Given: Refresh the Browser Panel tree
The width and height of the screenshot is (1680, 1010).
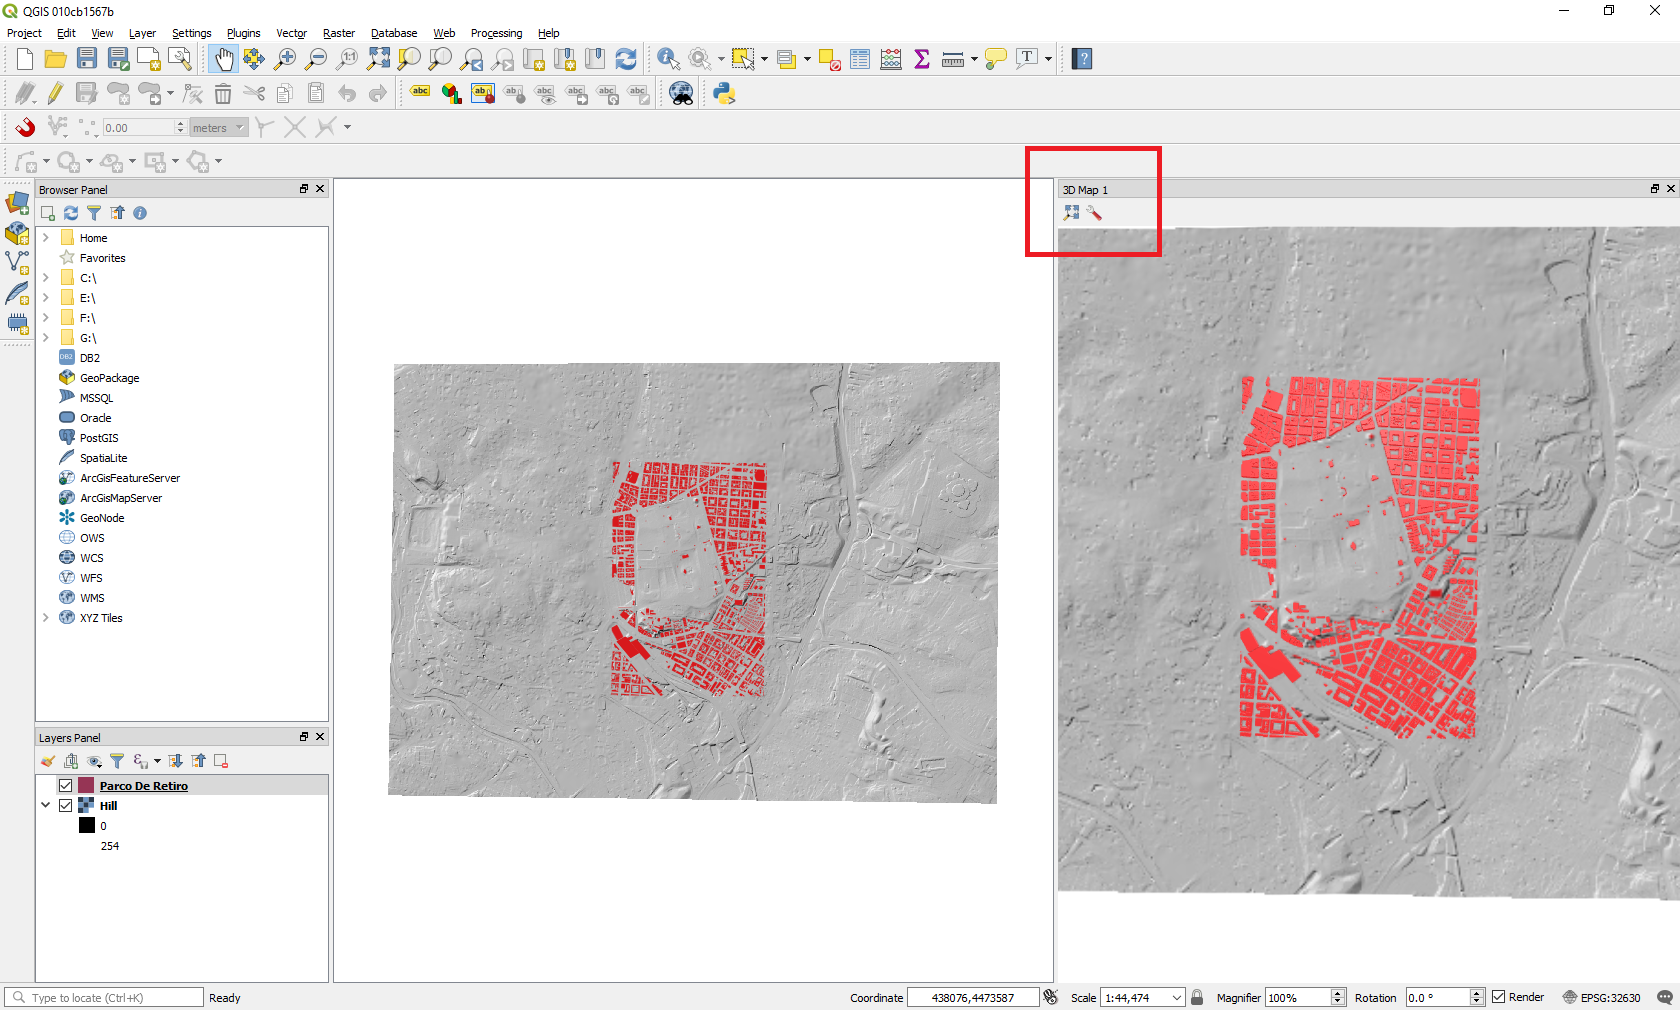Looking at the screenshot, I should (x=71, y=213).
